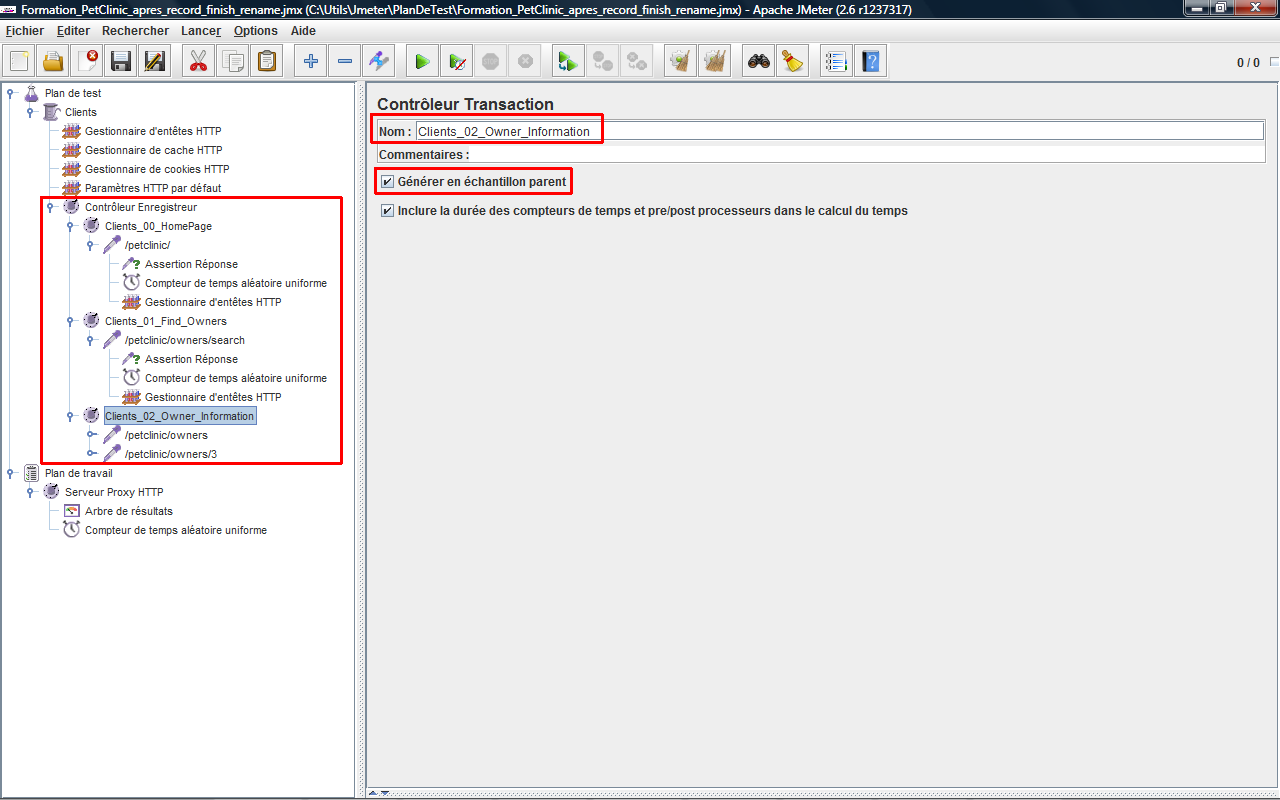The width and height of the screenshot is (1280, 800).
Task: Click the Expand all plus icon
Action: tap(311, 62)
